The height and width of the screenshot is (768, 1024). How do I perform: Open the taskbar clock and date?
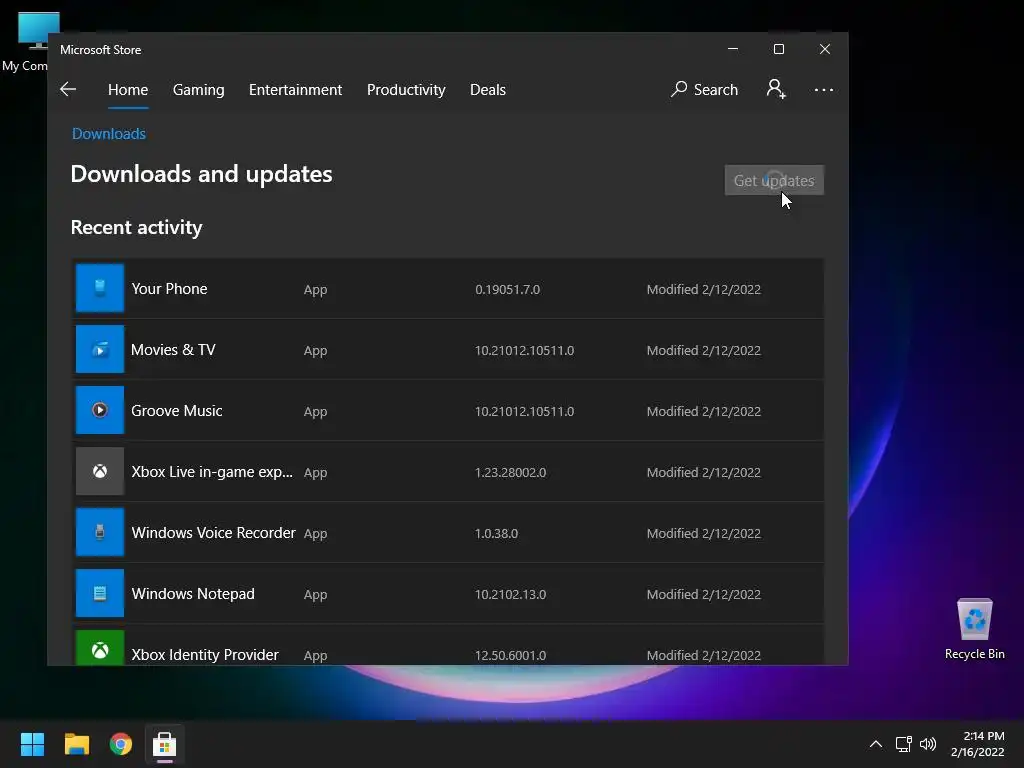[978, 744]
